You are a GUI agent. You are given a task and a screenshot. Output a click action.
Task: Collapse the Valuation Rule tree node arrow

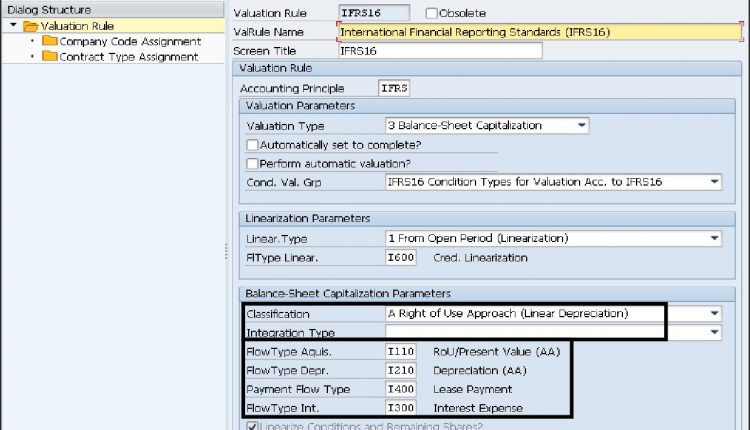[13, 25]
